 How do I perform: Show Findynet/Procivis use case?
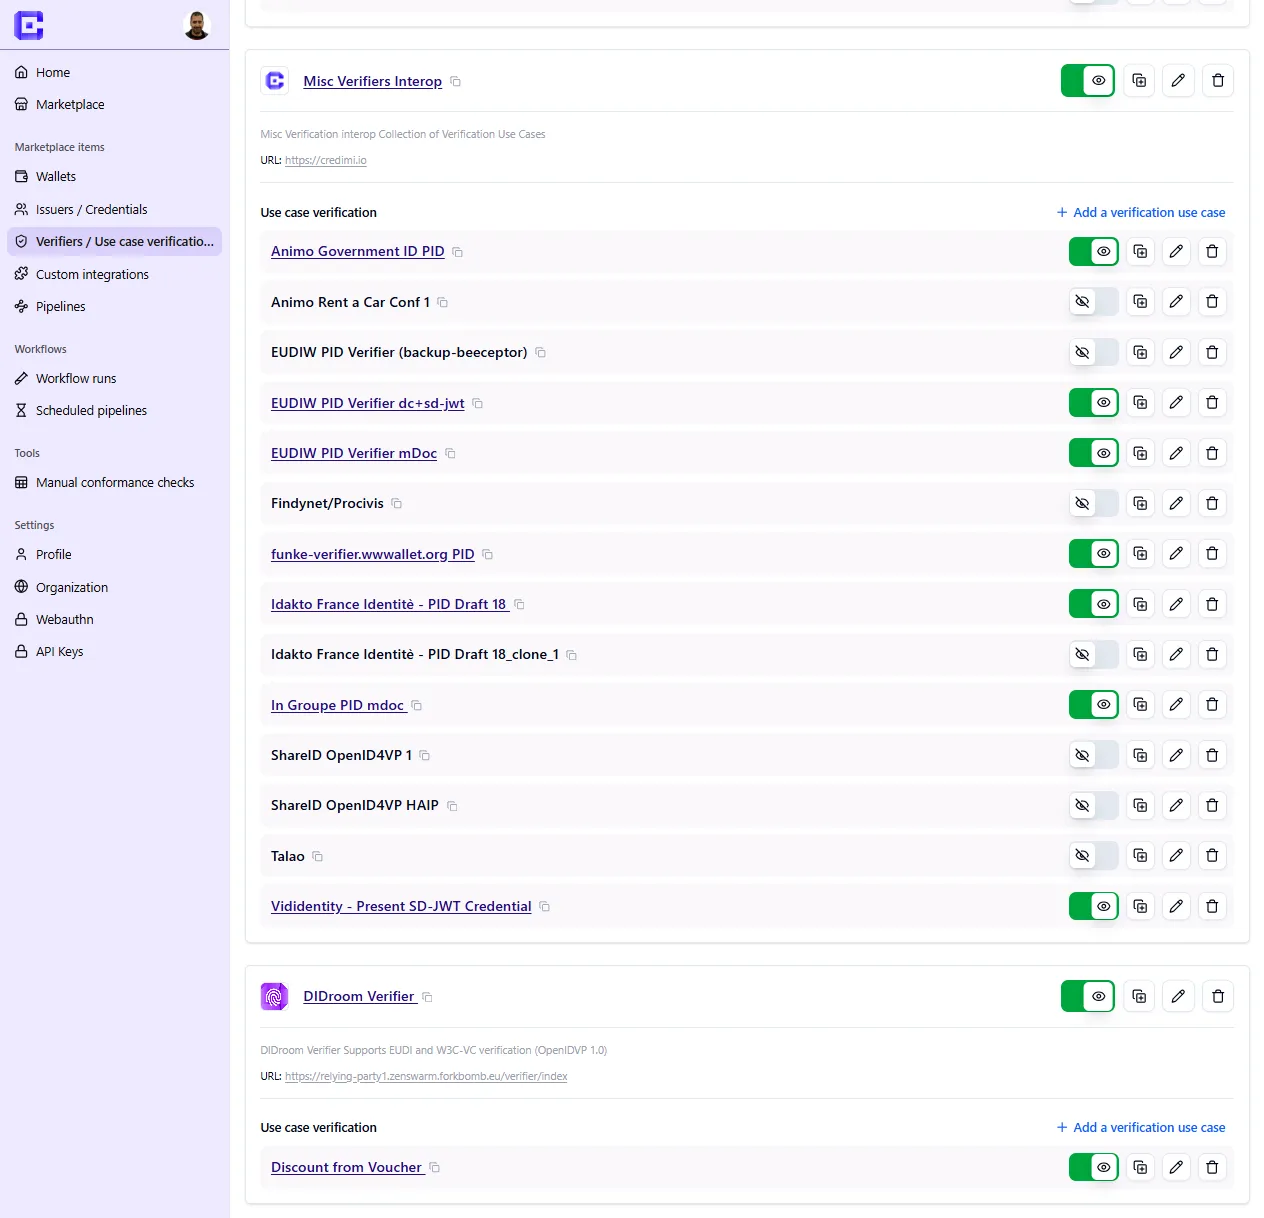(x=1094, y=503)
